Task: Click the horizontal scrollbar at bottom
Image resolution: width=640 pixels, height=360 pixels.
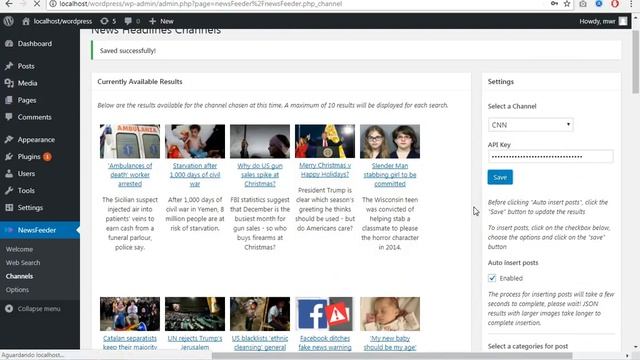Action: [x=392, y=356]
